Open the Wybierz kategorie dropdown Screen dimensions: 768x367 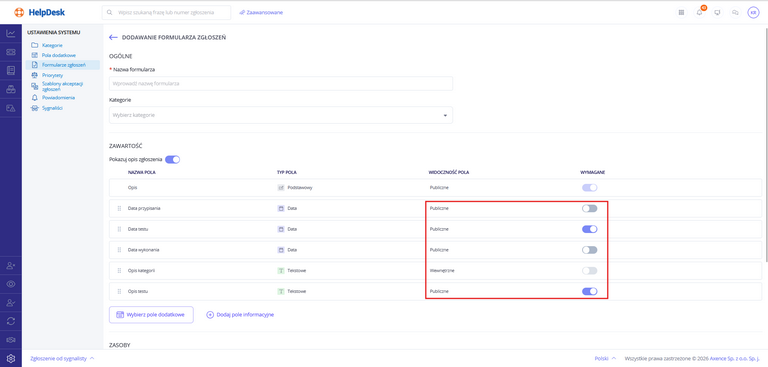pyautogui.click(x=281, y=115)
